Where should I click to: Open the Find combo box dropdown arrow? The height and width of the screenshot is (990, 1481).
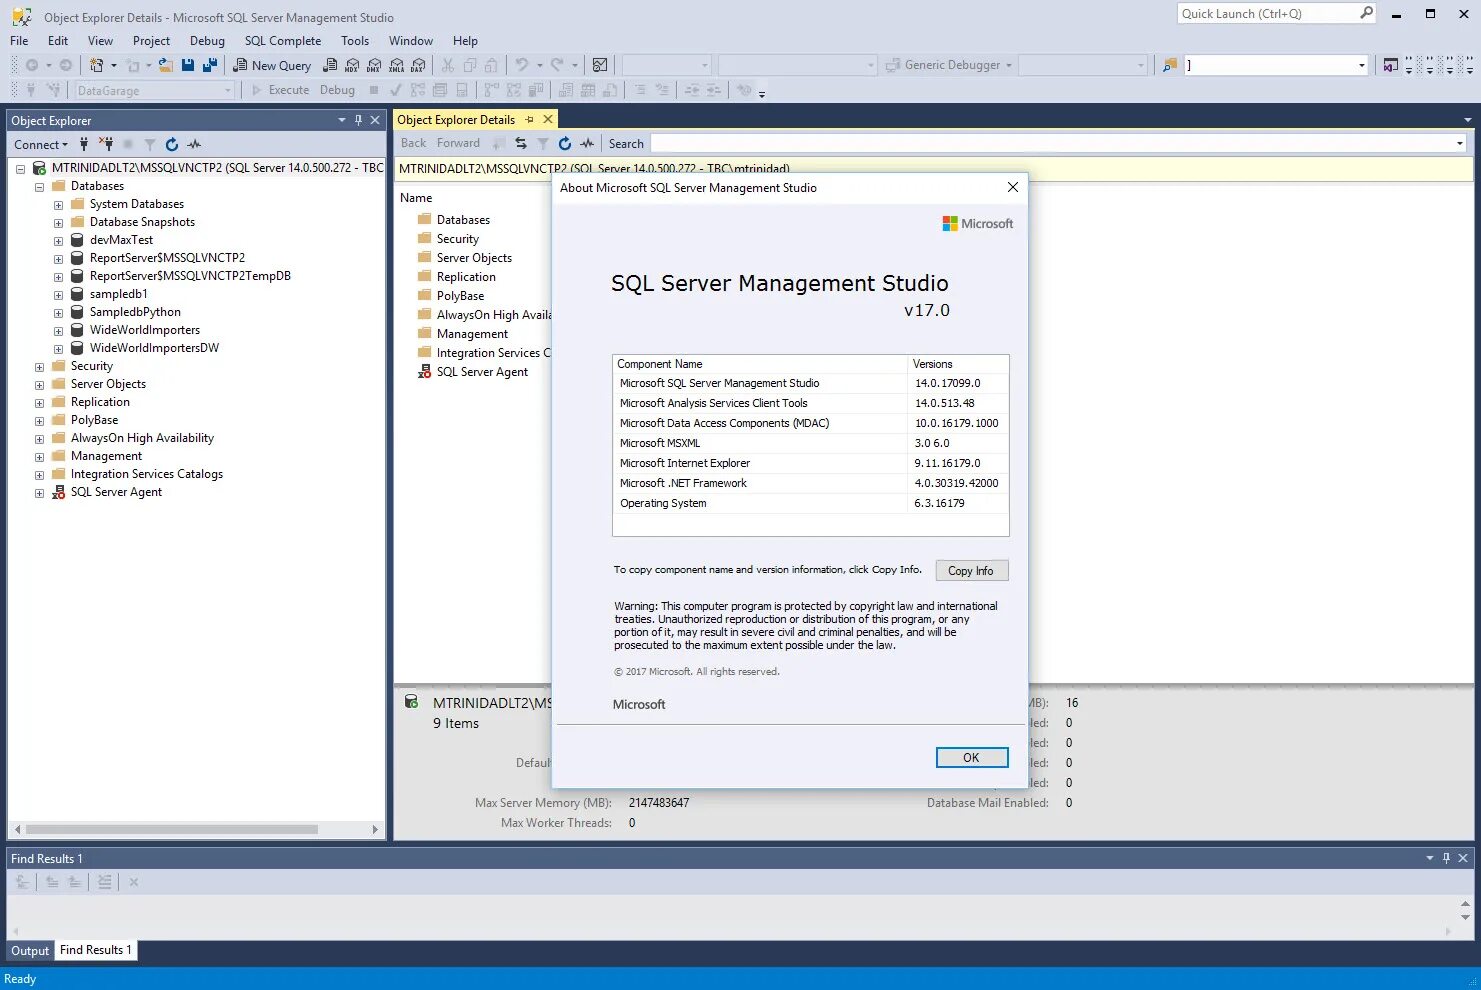click(1361, 65)
